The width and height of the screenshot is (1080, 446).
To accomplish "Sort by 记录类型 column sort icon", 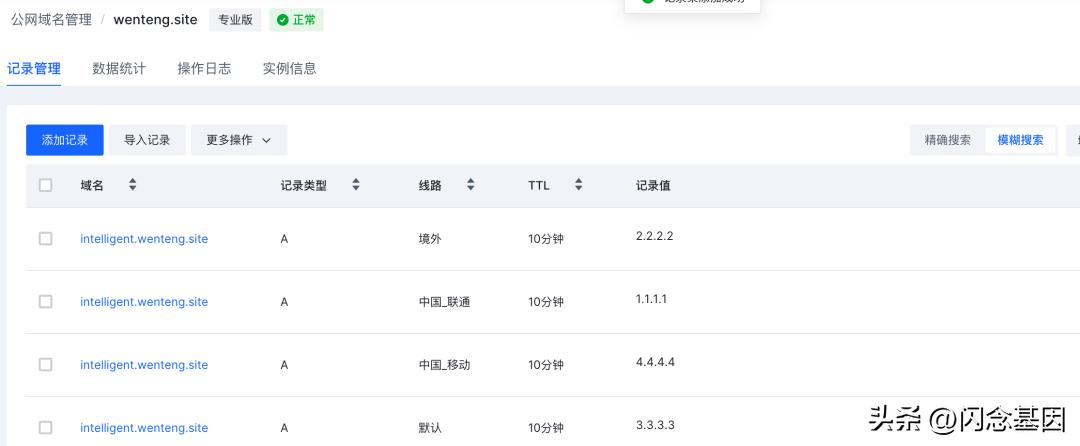I will pyautogui.click(x=355, y=185).
